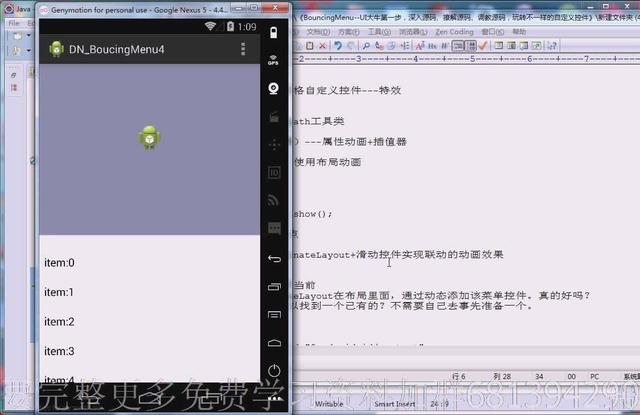Click the '列 28' status bar entry

click(x=502, y=376)
